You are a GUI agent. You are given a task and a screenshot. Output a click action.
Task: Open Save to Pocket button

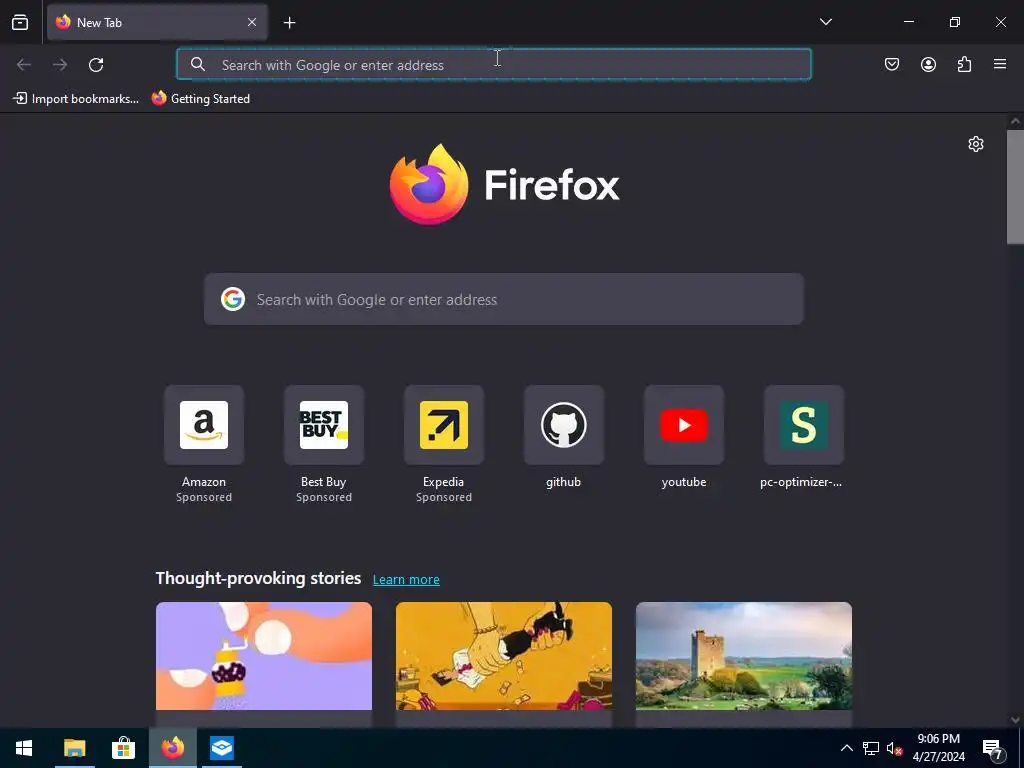tap(892, 64)
